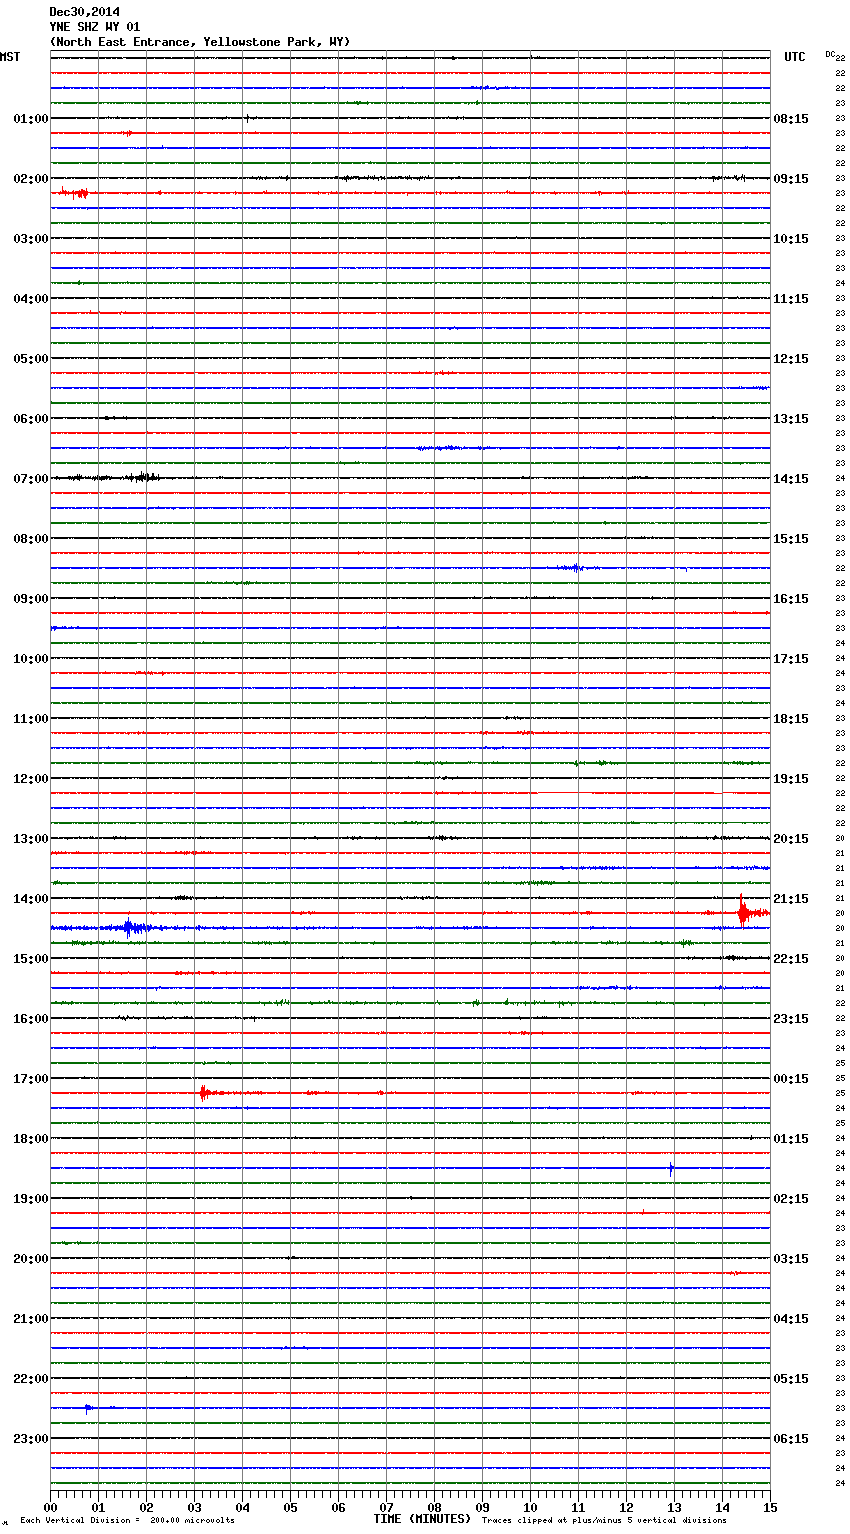
Task: Click the North East Entrance location caption
Action: 200,42
